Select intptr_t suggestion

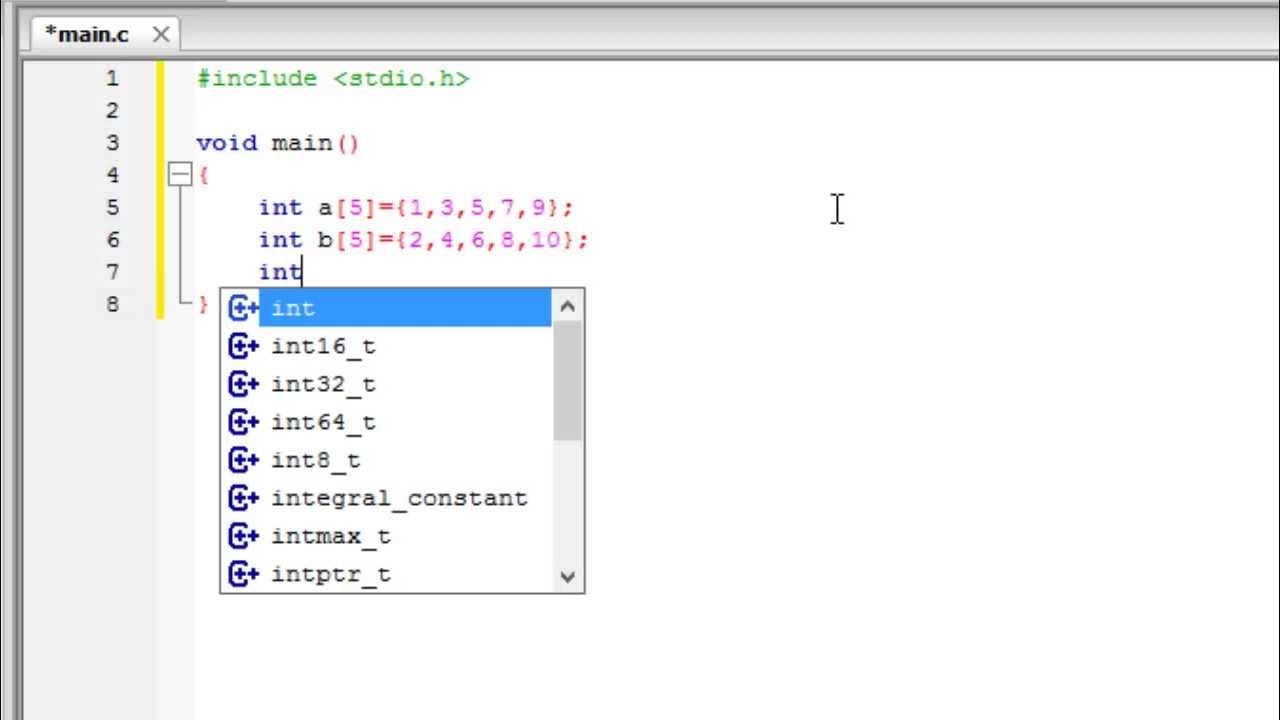(x=331, y=575)
